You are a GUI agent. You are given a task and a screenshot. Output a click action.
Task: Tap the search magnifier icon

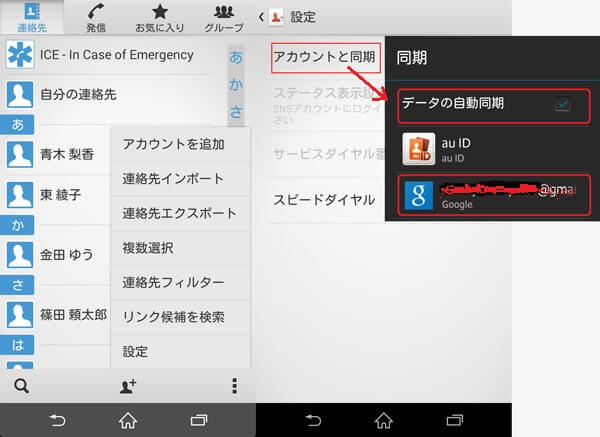click(21, 386)
